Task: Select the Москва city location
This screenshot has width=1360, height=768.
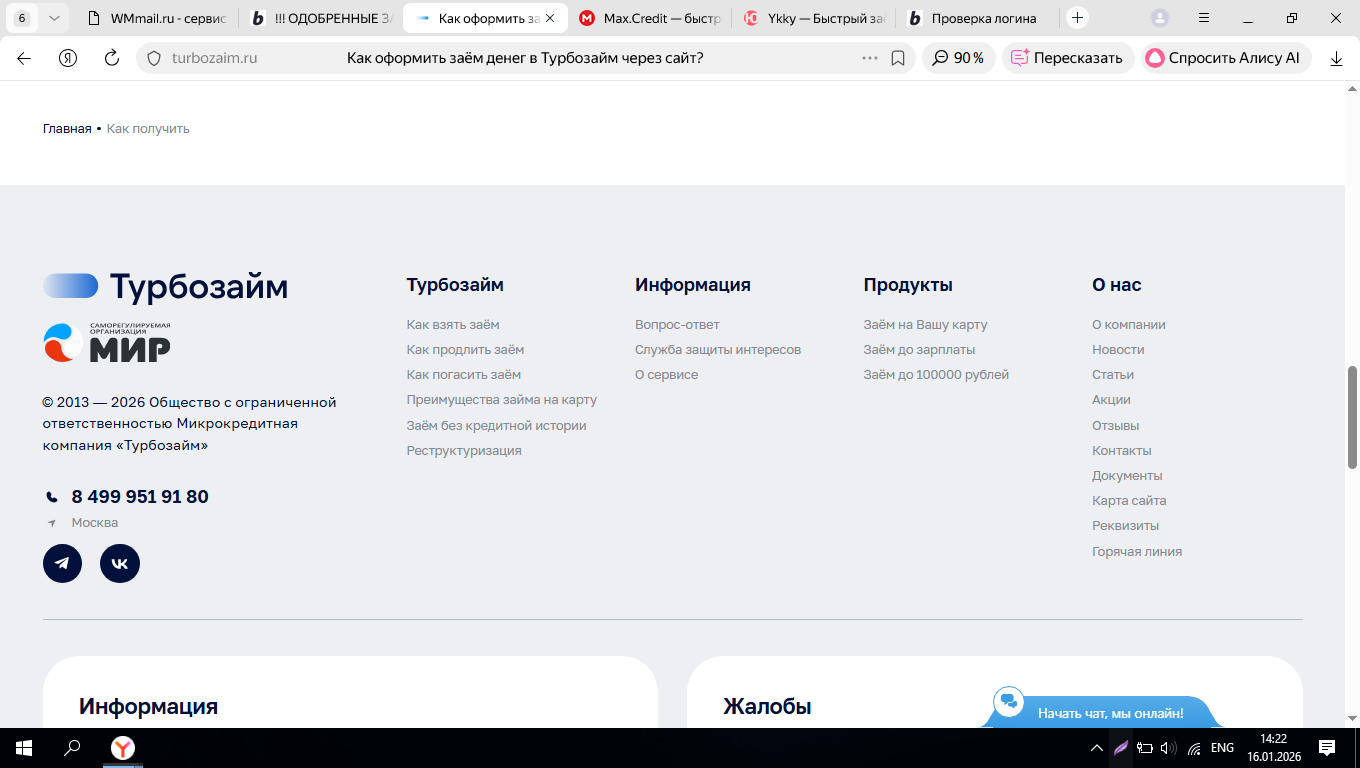Action: 95,522
